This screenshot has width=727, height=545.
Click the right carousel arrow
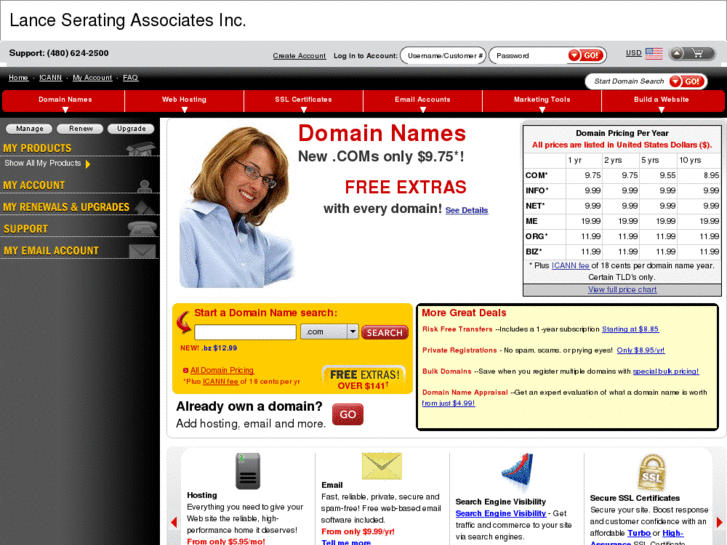tap(720, 522)
